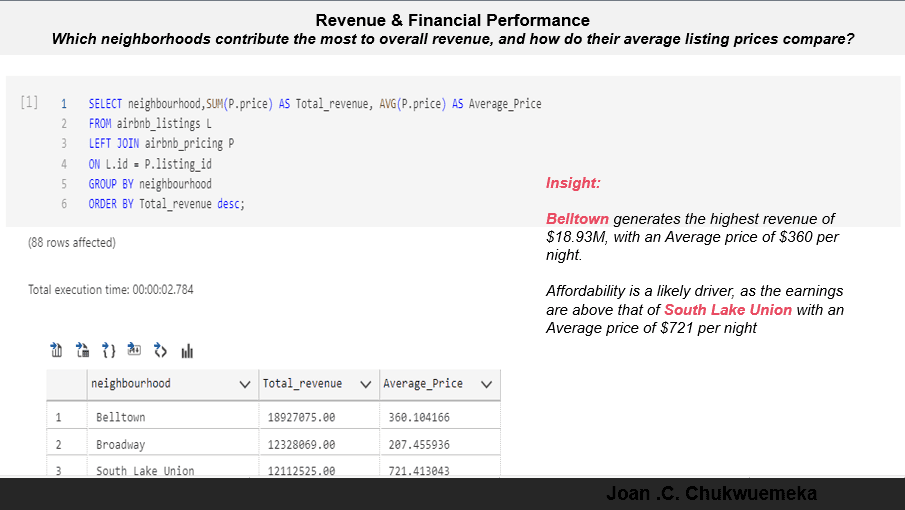
Task: Expand the Total_revenue column filter arrow
Action: 365,384
